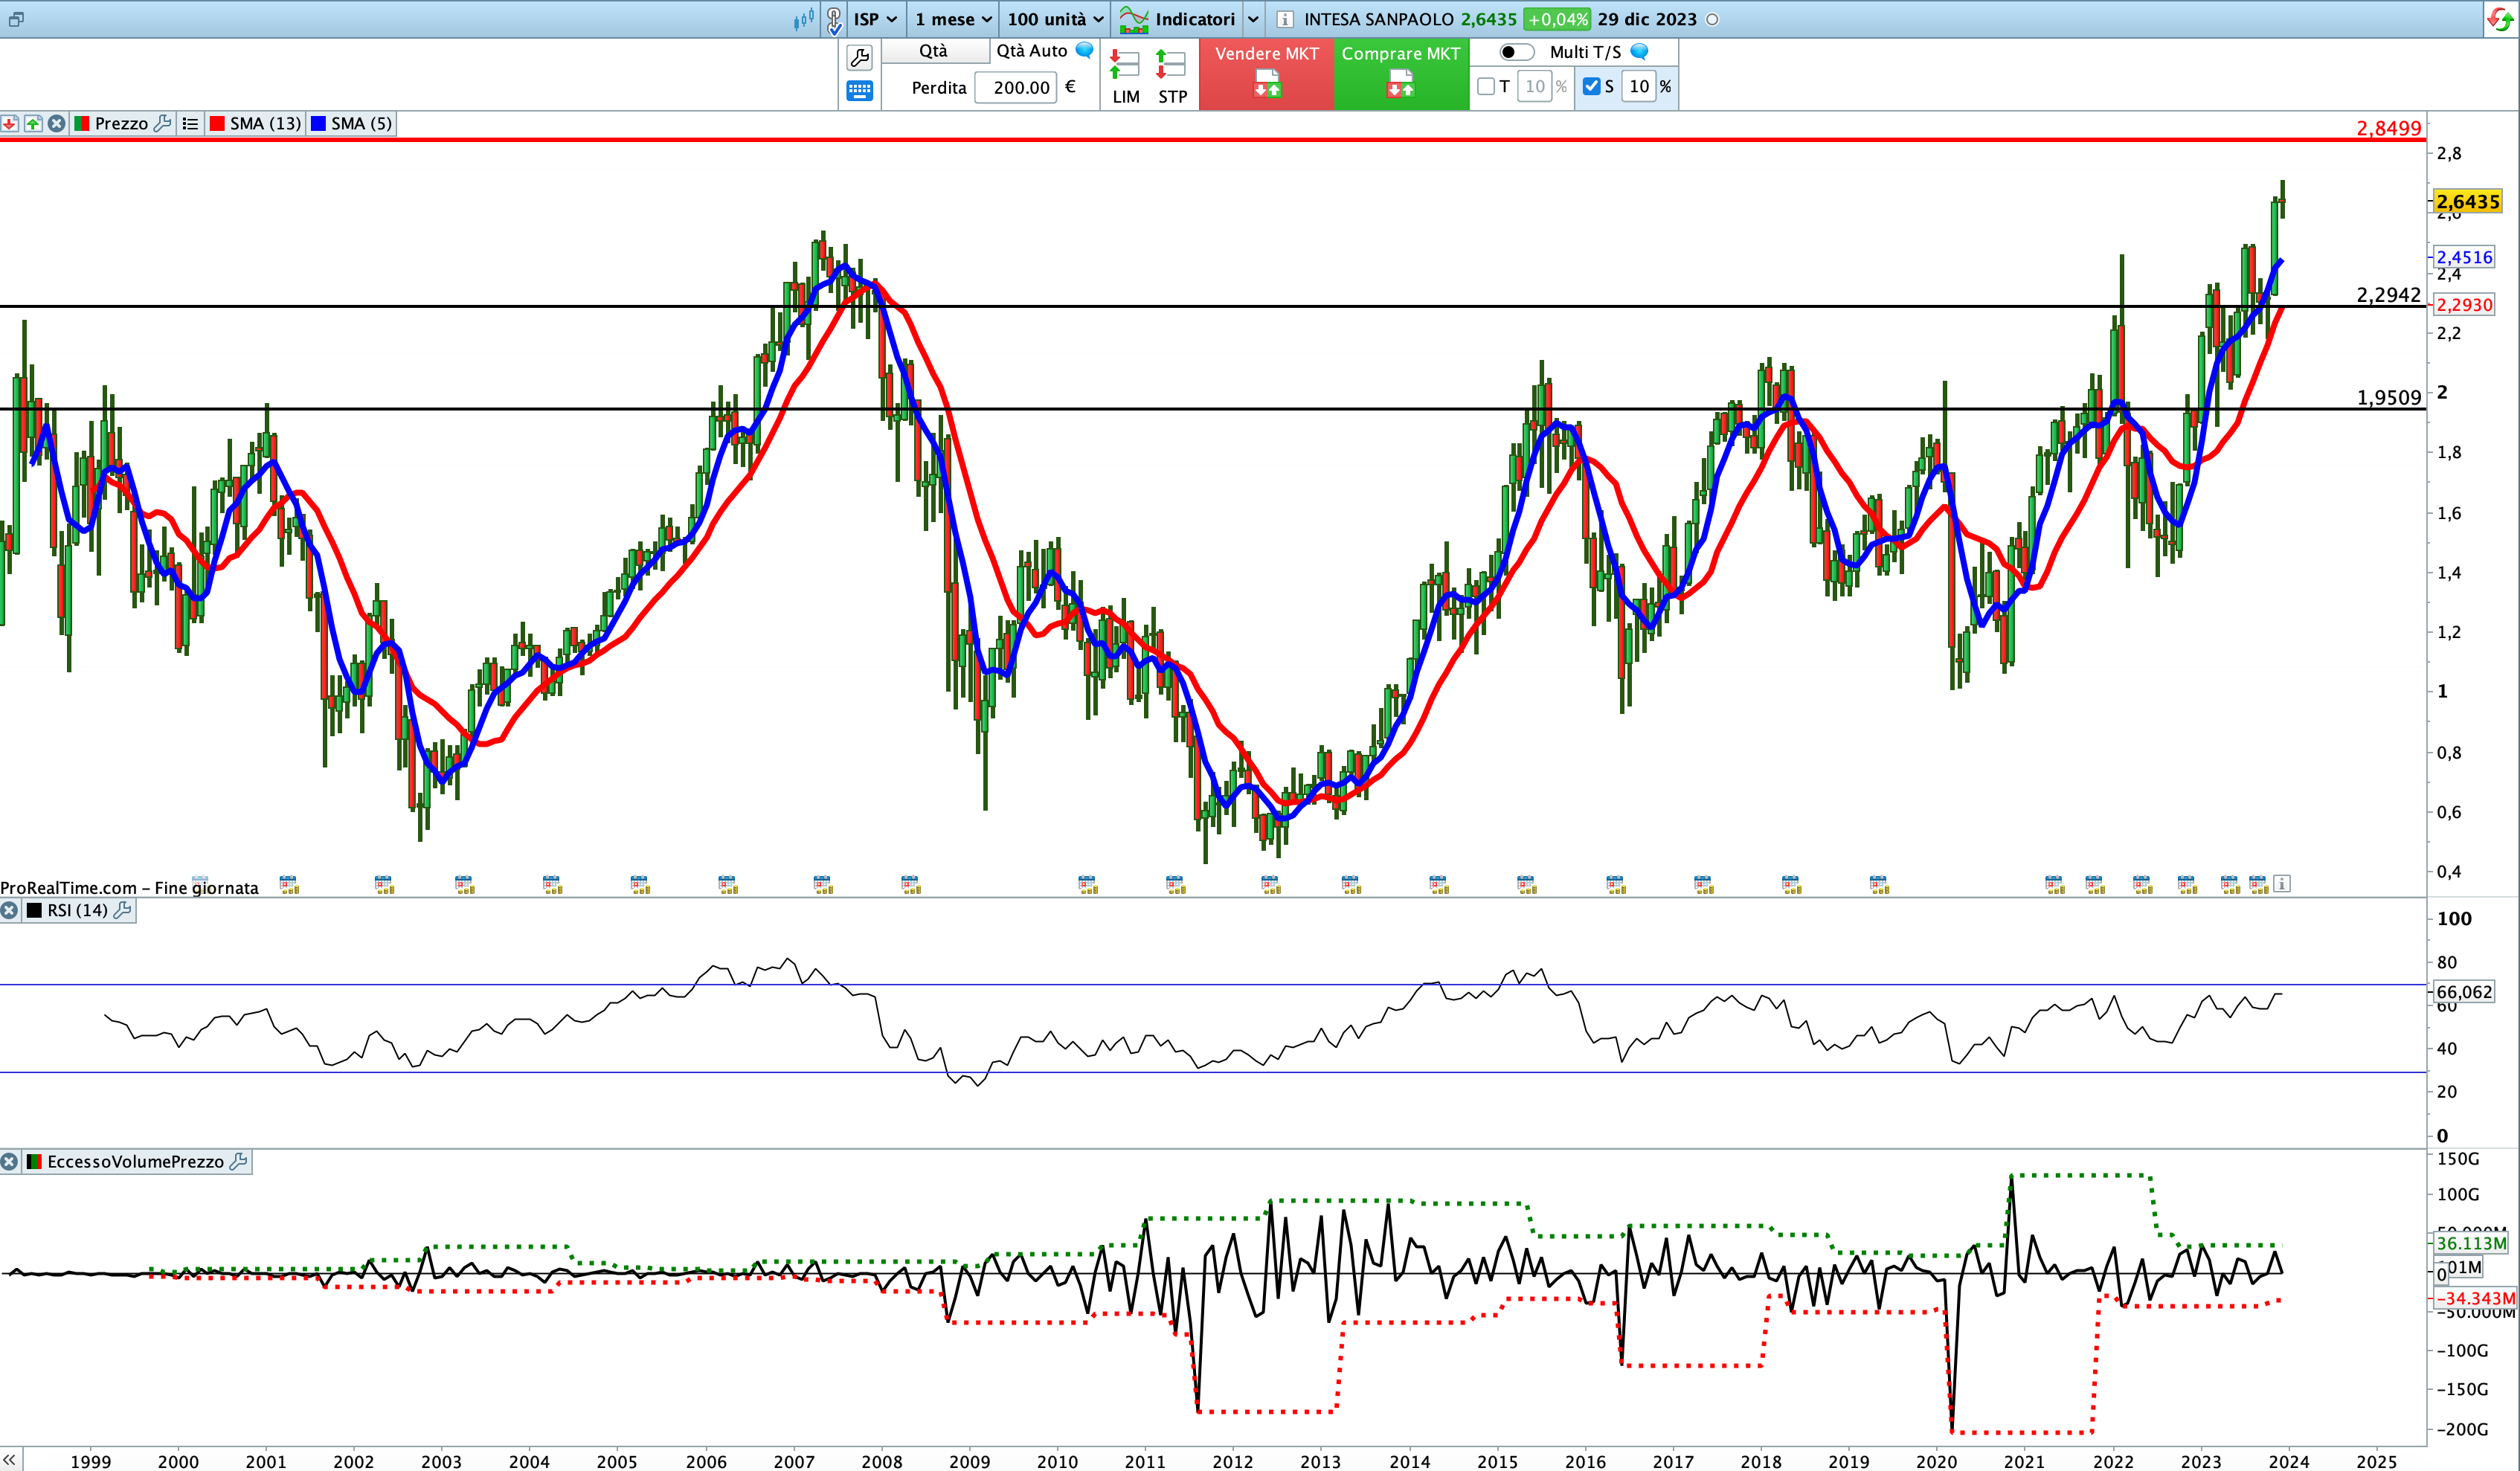Click the Perdita amount field
This screenshot has height=1471, width=2520.
click(1016, 87)
